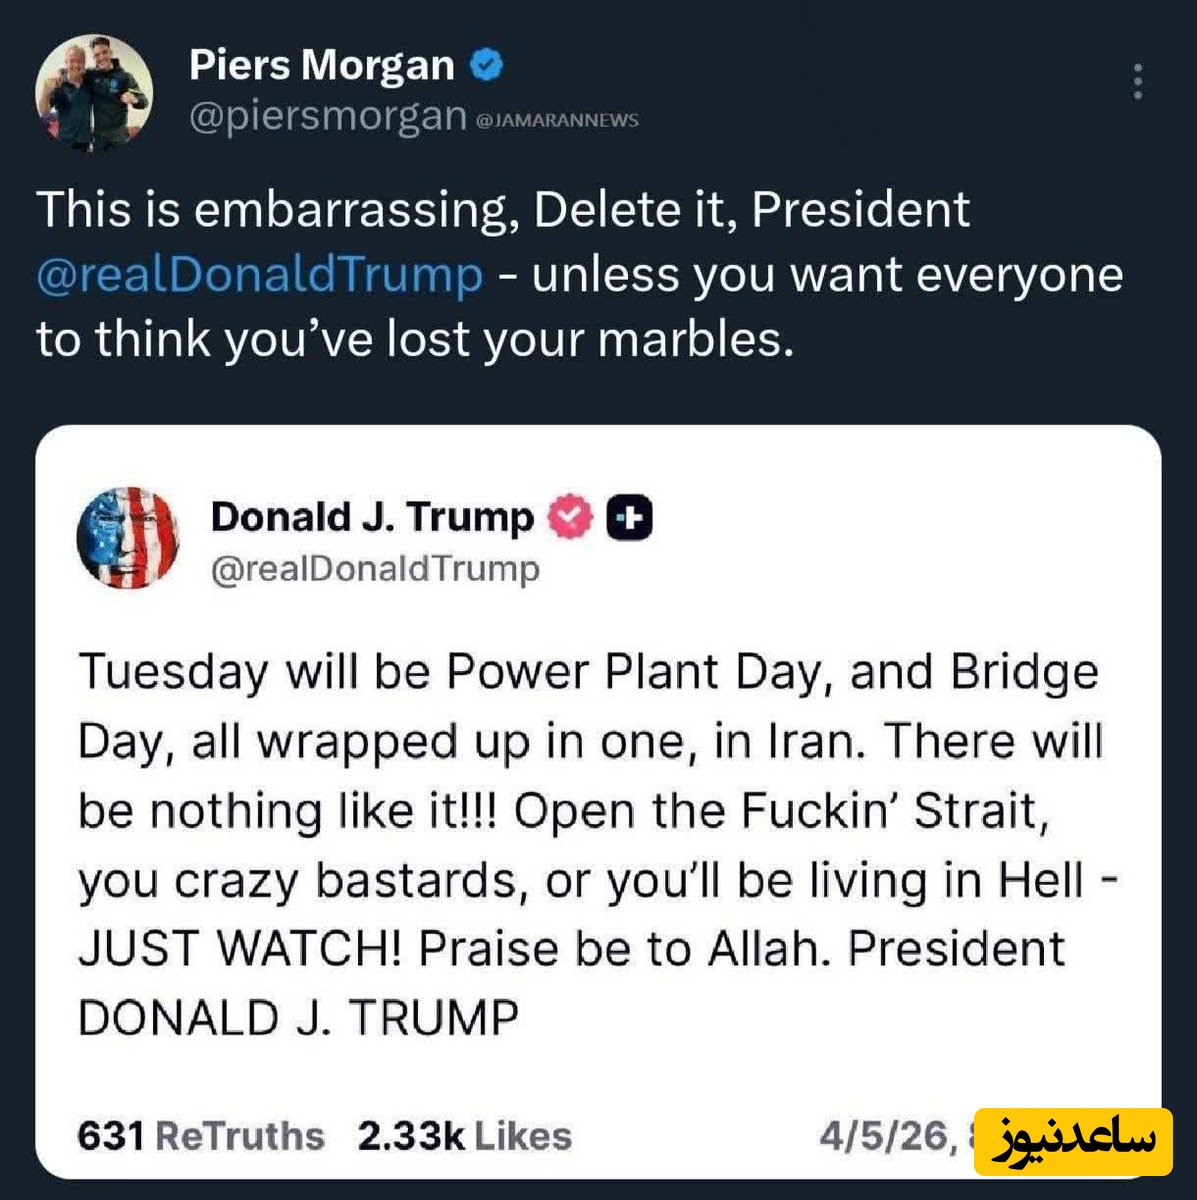
Task: Click the blue verified badge beside Piers Morgan
Action: pos(486,66)
